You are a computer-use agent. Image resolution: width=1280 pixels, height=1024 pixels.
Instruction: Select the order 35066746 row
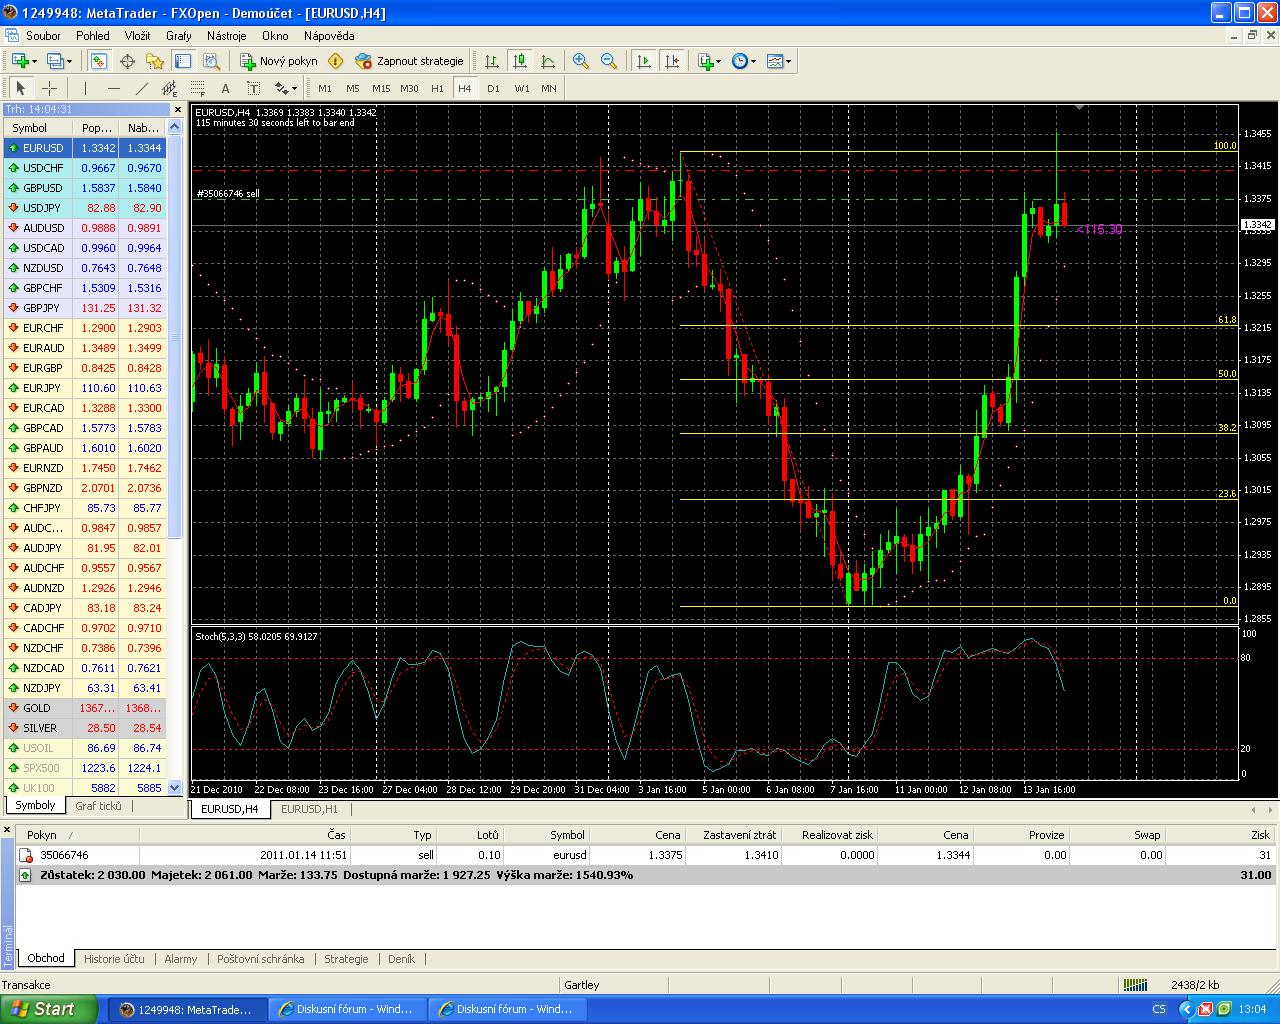645,855
